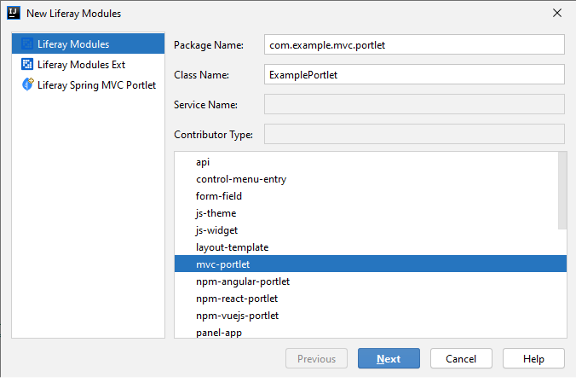The width and height of the screenshot is (576, 378).
Task: Click the Class Name label
Action: pos(201,75)
